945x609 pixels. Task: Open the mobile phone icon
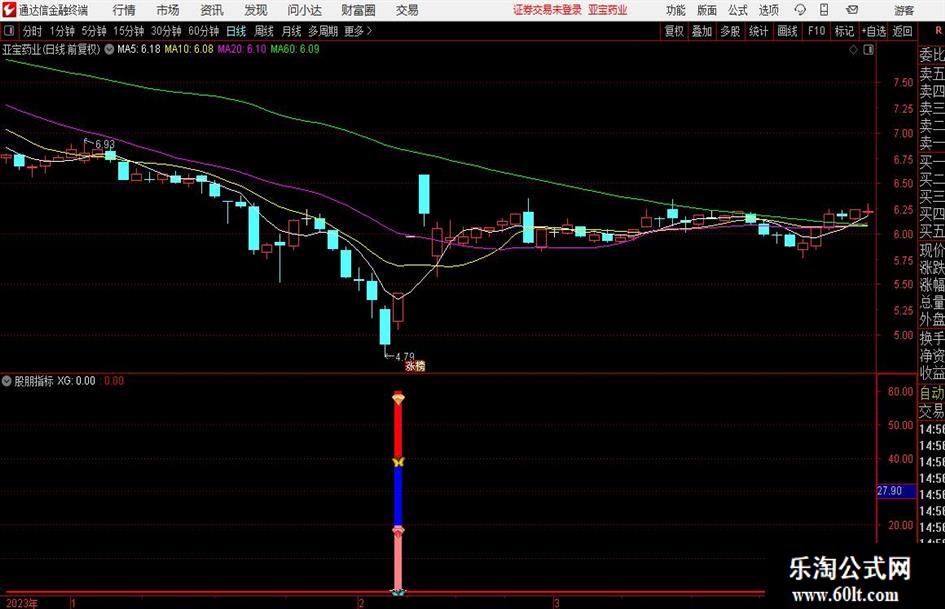[x=824, y=10]
